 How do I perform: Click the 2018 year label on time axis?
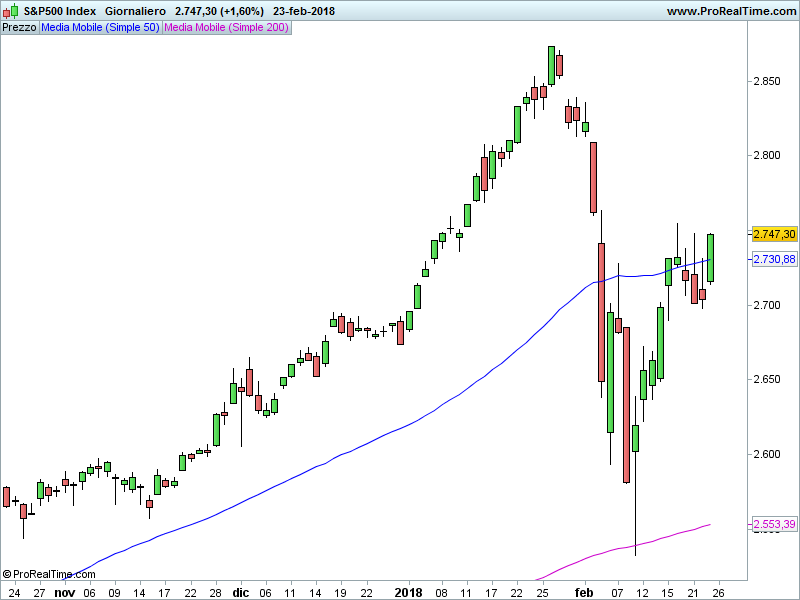tap(409, 593)
